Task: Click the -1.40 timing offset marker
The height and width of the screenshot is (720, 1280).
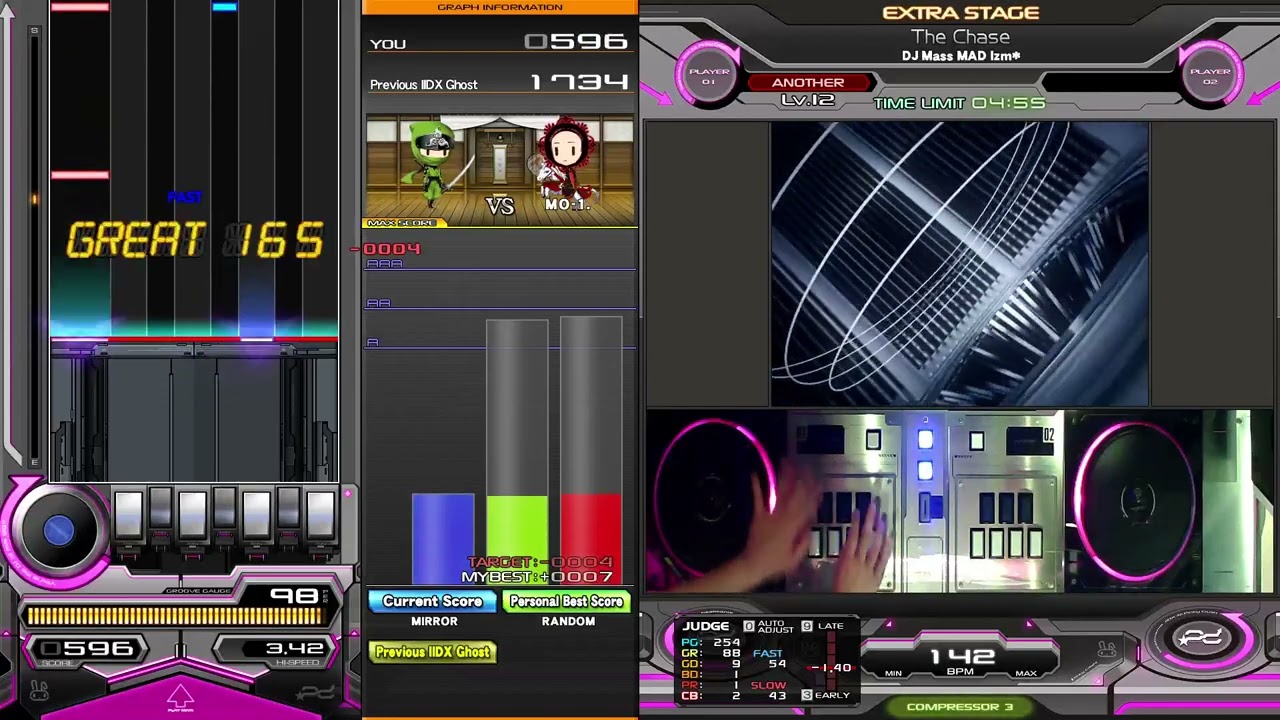Action: pos(830,667)
